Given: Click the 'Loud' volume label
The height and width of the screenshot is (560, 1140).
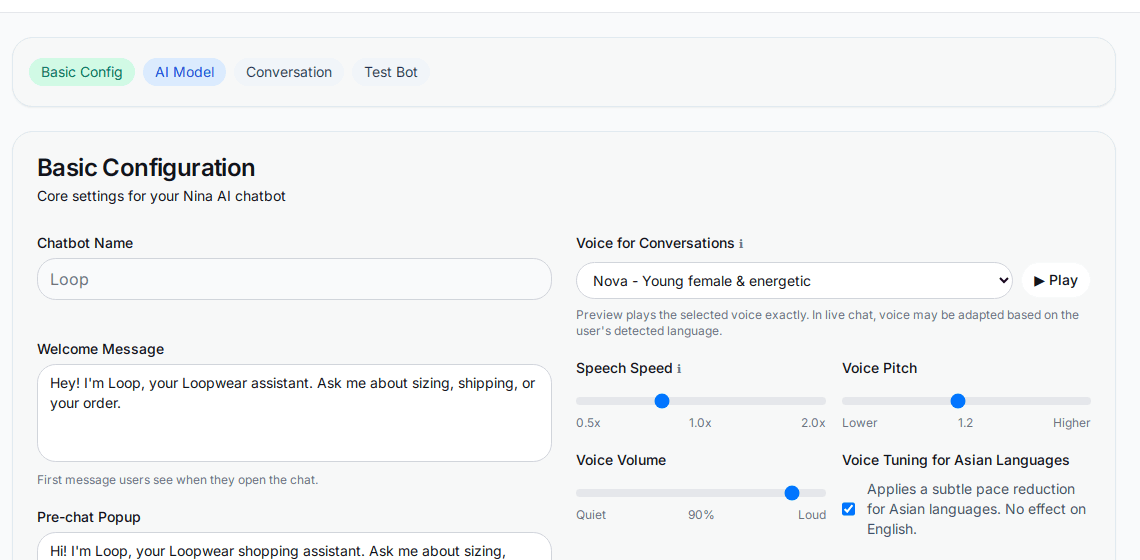Looking at the screenshot, I should pyautogui.click(x=812, y=515).
